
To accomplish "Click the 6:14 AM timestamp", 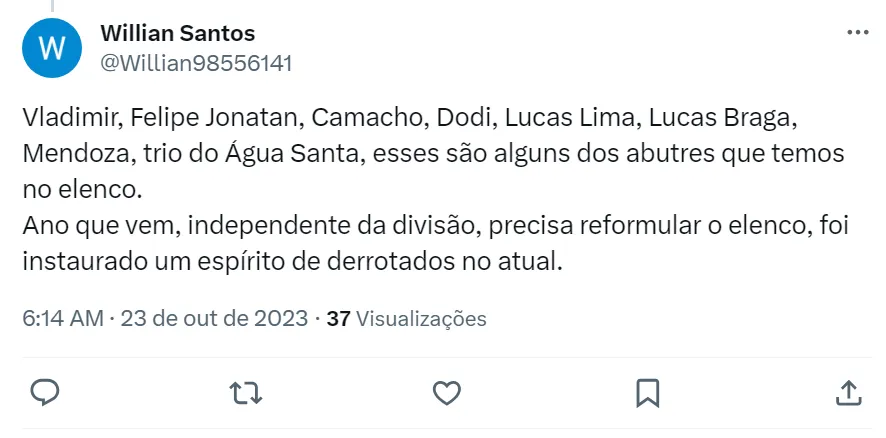I will [62, 319].
